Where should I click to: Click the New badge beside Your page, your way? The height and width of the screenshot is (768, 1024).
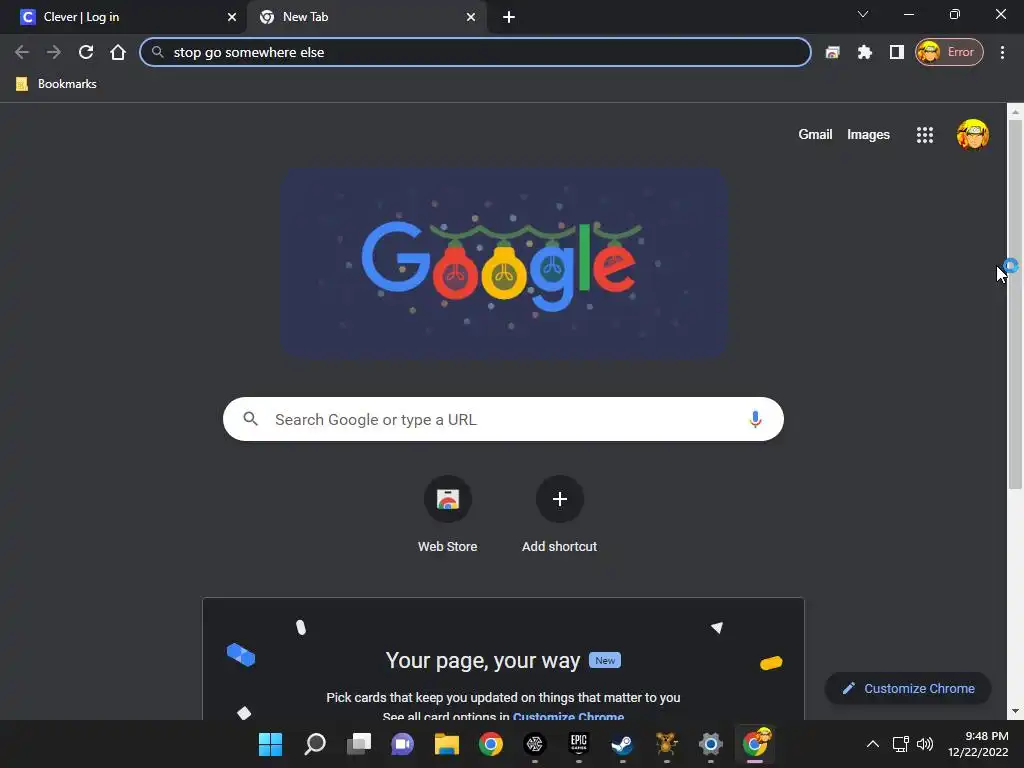[x=605, y=660]
